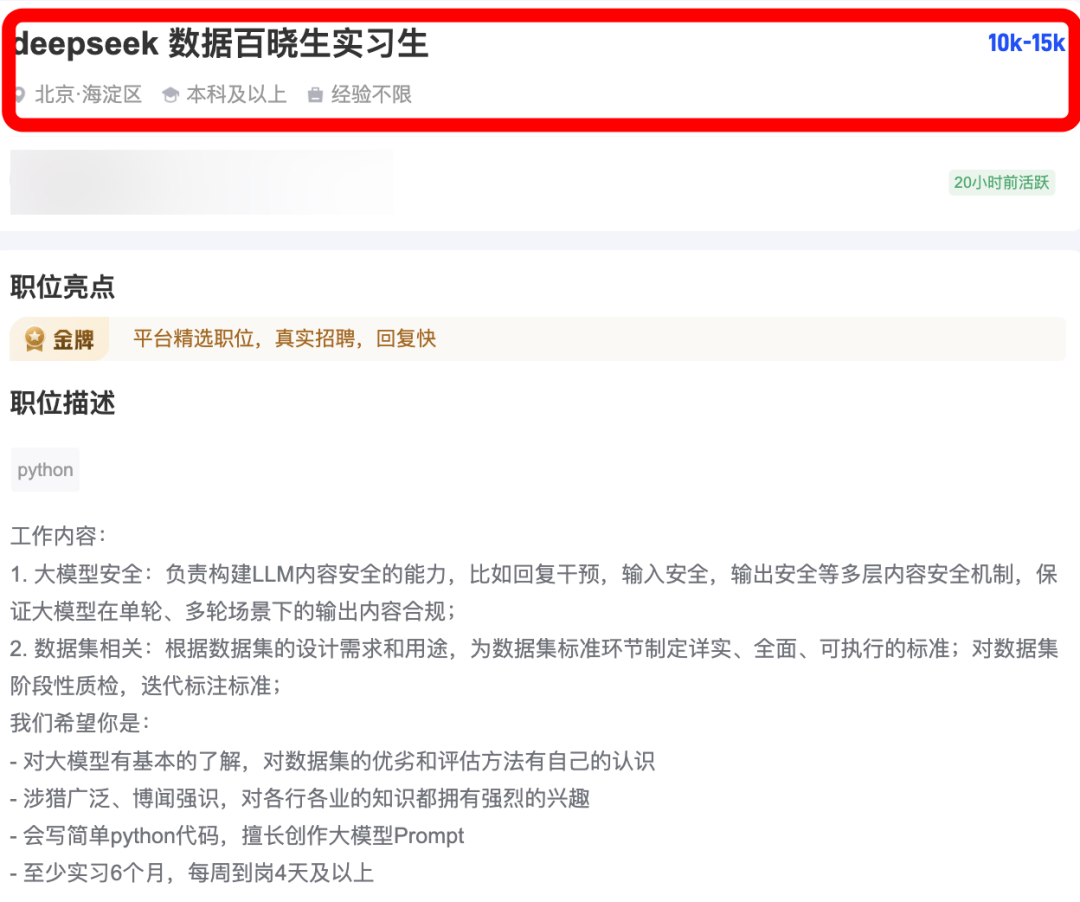Click the 10k-15k salary text
Image resolution: width=1080 pixels, height=902 pixels.
pos(1026,43)
